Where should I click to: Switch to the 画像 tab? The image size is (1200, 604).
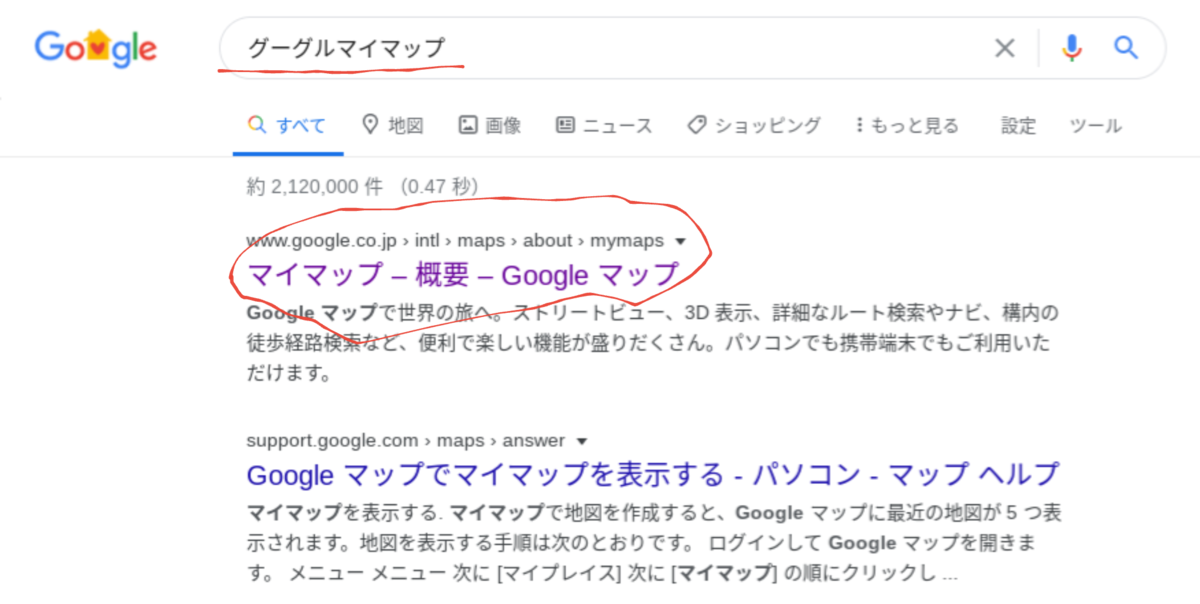[x=490, y=126]
